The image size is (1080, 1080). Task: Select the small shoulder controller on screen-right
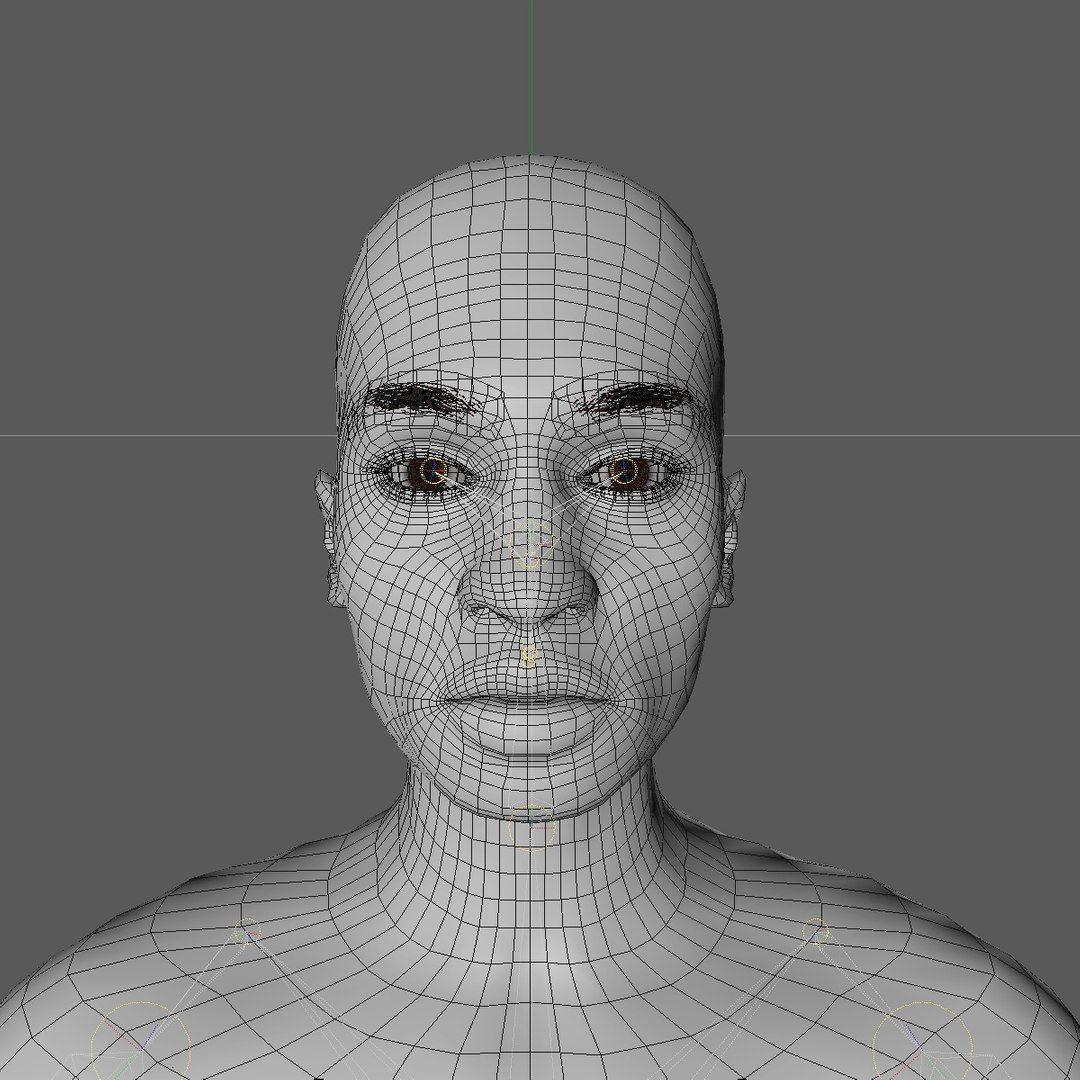point(816,932)
